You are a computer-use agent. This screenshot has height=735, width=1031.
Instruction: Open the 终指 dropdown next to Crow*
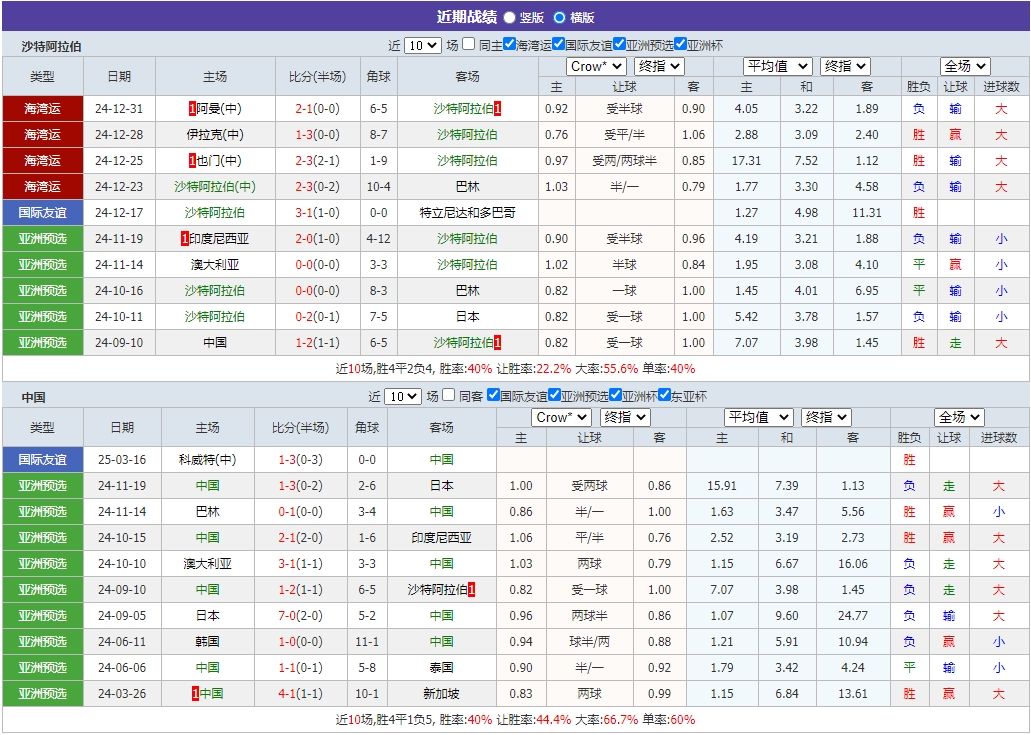coord(659,66)
